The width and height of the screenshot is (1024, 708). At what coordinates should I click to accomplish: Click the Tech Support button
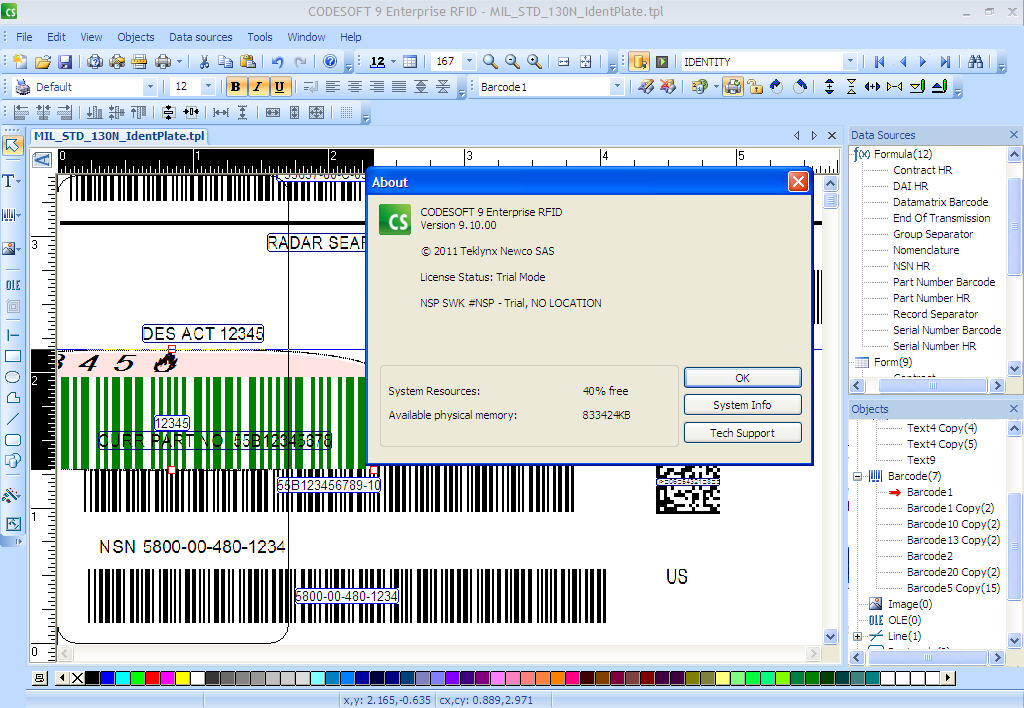coord(742,433)
